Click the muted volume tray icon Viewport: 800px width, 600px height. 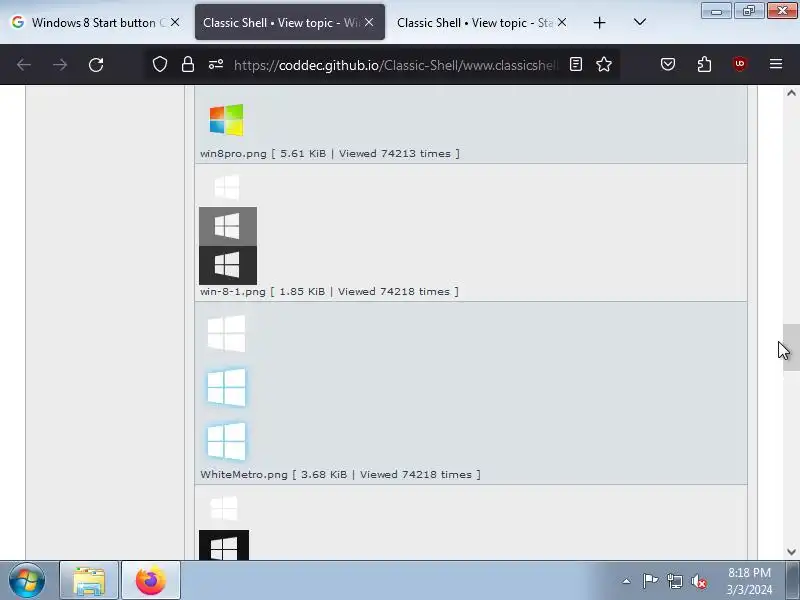[698, 581]
